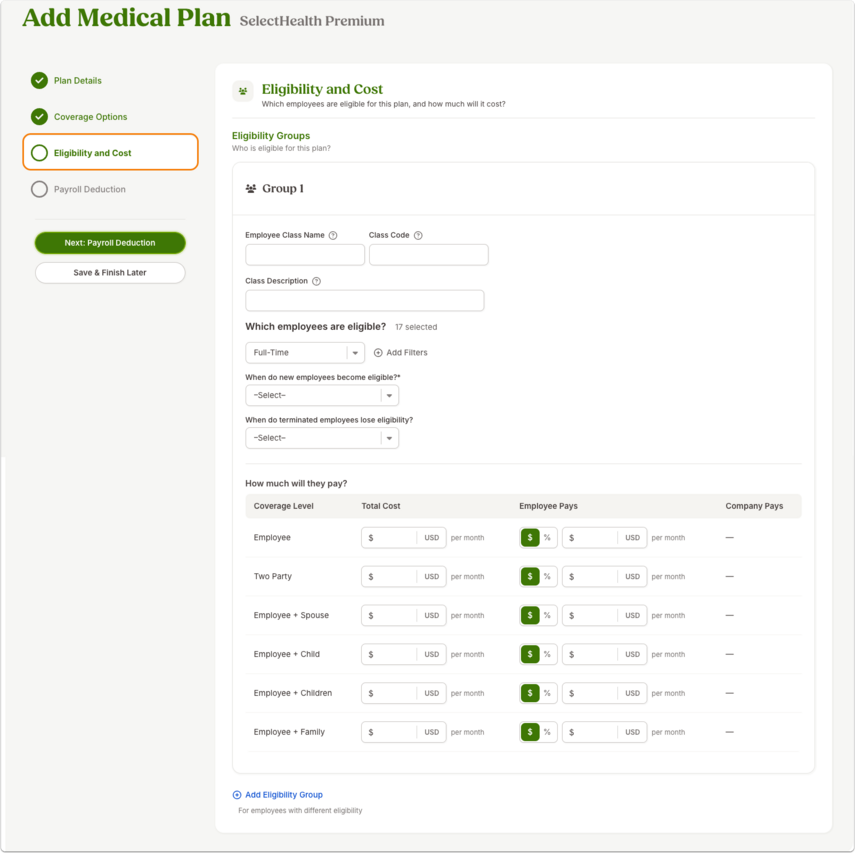
Task: Click the Add Filters plus icon
Action: 378,353
